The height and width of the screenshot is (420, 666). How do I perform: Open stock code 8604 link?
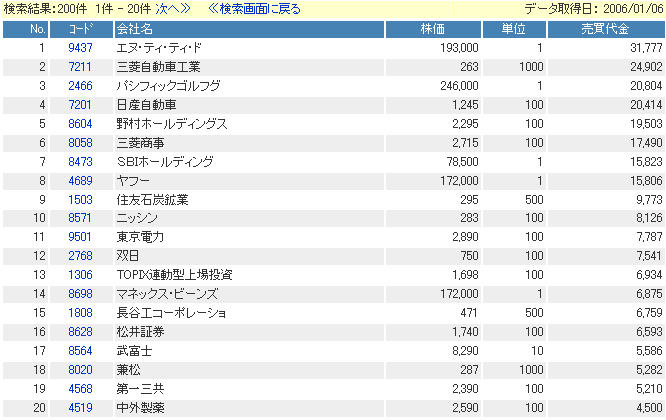pos(80,124)
